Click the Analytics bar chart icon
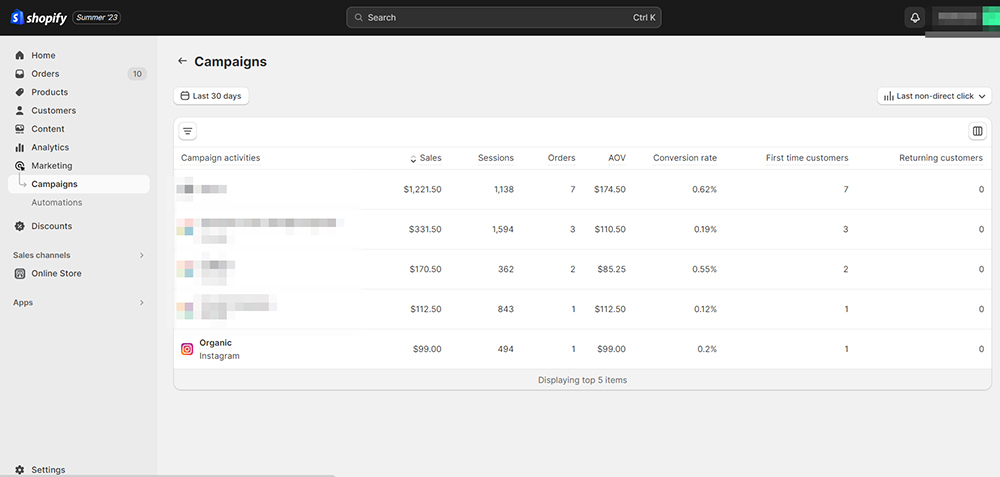This screenshot has width=1000, height=477. pyautogui.click(x=19, y=147)
